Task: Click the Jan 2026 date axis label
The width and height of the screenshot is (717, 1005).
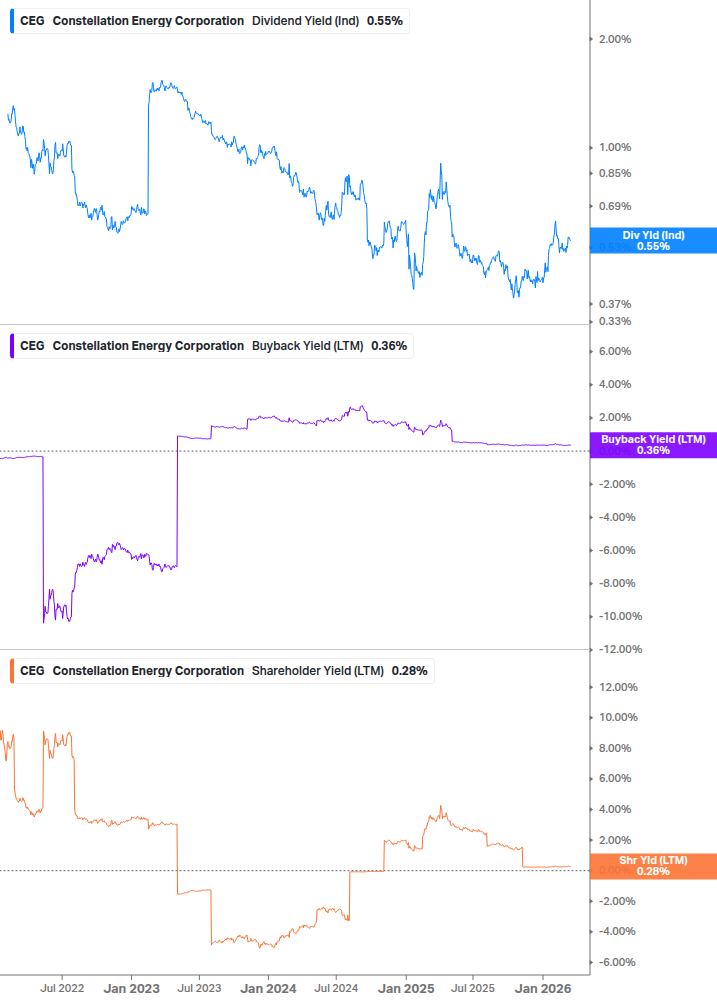Action: point(543,989)
